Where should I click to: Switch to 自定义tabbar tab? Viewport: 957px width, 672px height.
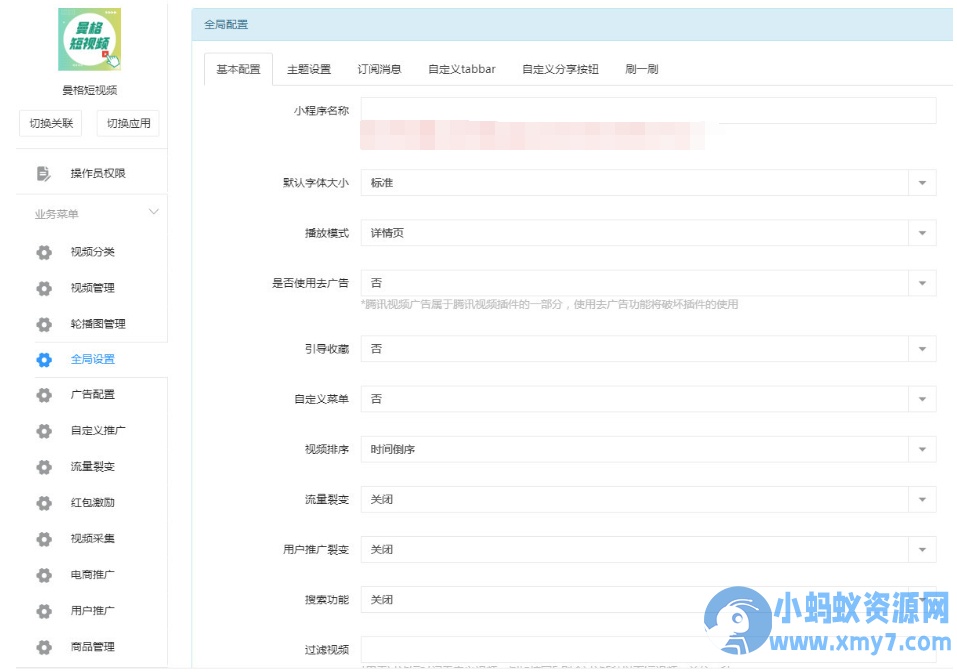[461, 69]
